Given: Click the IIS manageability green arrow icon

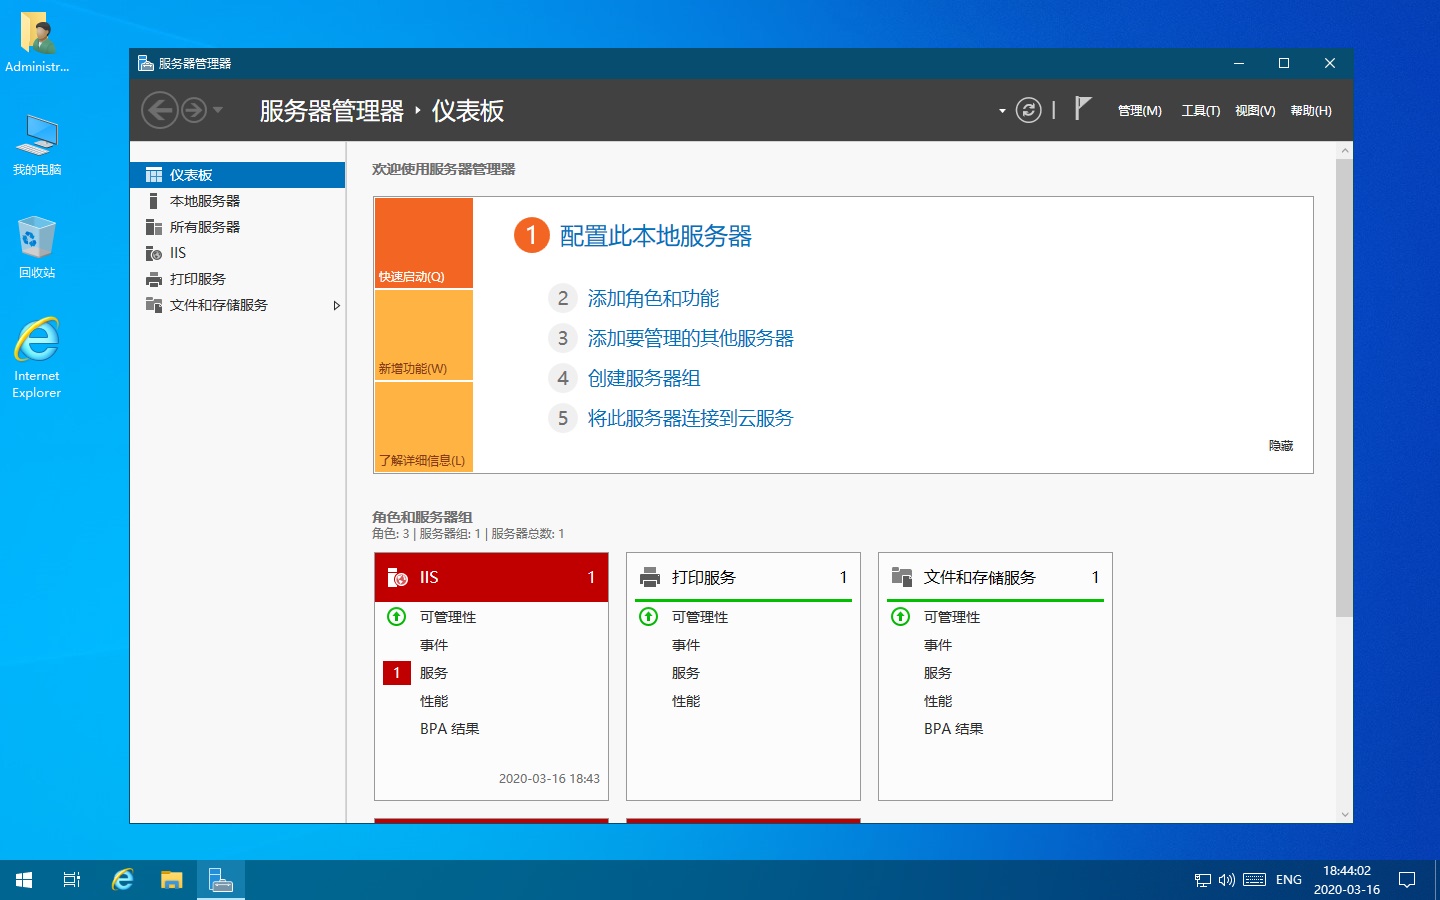Looking at the screenshot, I should click(397, 616).
